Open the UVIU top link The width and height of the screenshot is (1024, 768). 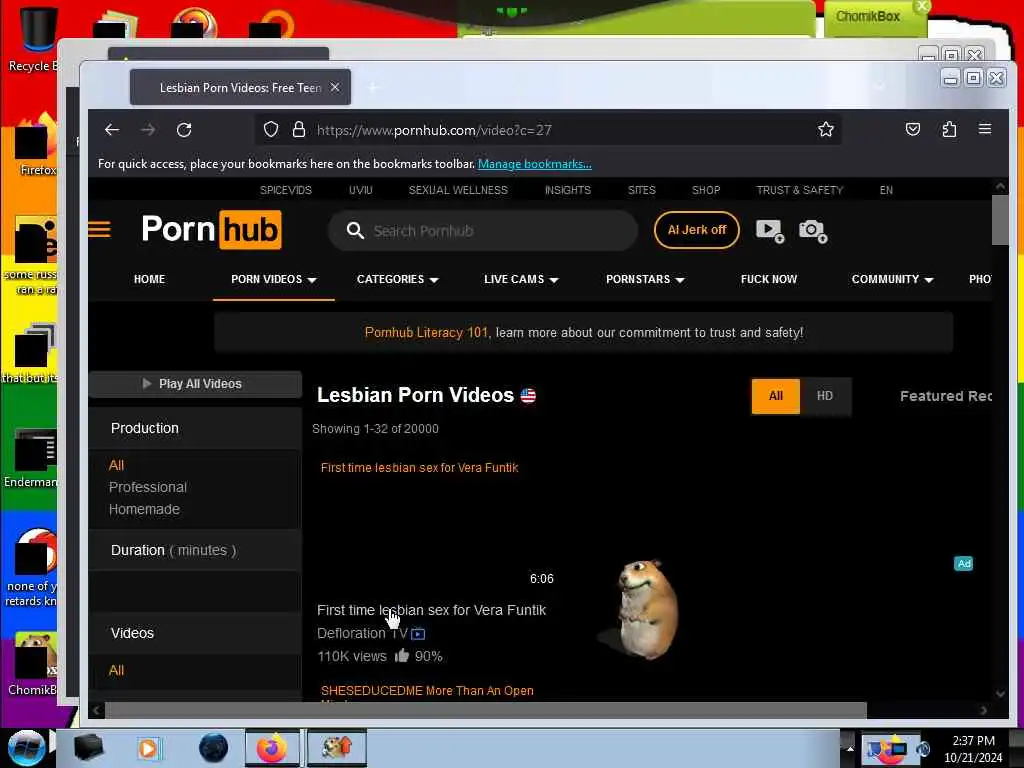[360, 190]
